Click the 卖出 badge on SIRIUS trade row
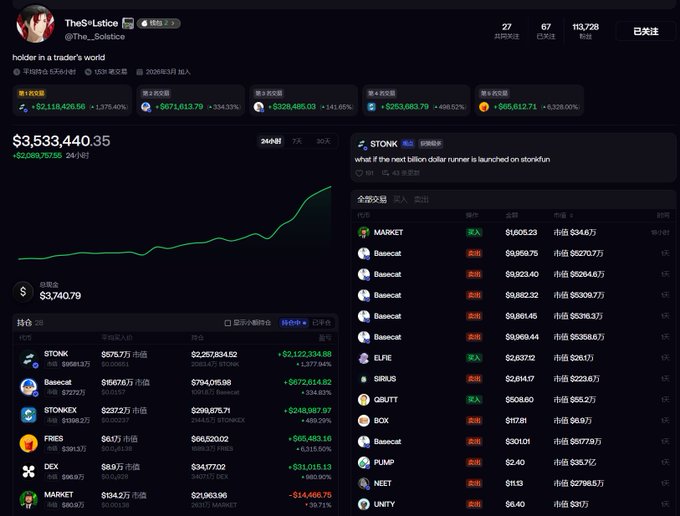 tap(474, 379)
